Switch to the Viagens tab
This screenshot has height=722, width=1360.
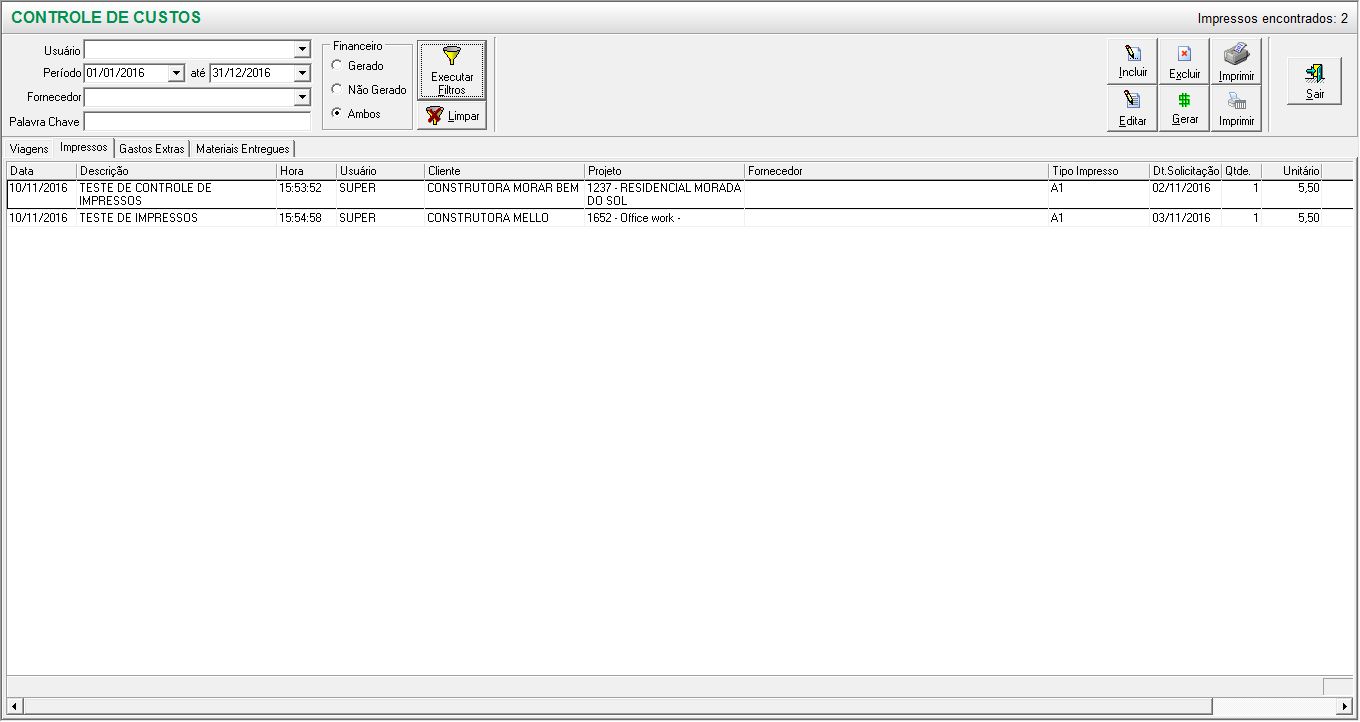[x=29, y=149]
